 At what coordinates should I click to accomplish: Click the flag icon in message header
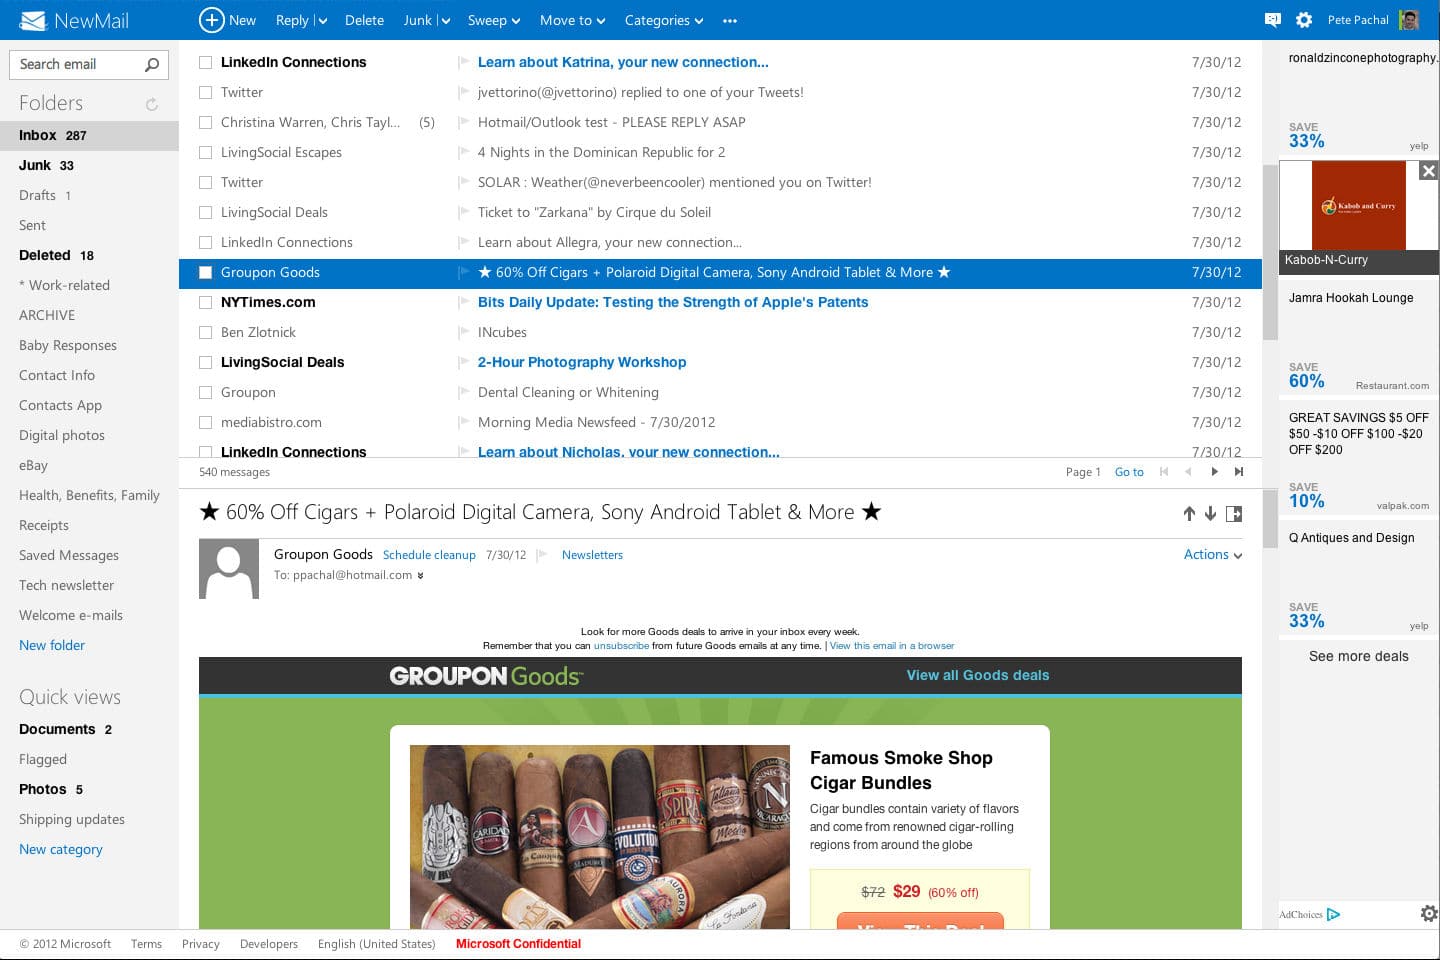543,555
